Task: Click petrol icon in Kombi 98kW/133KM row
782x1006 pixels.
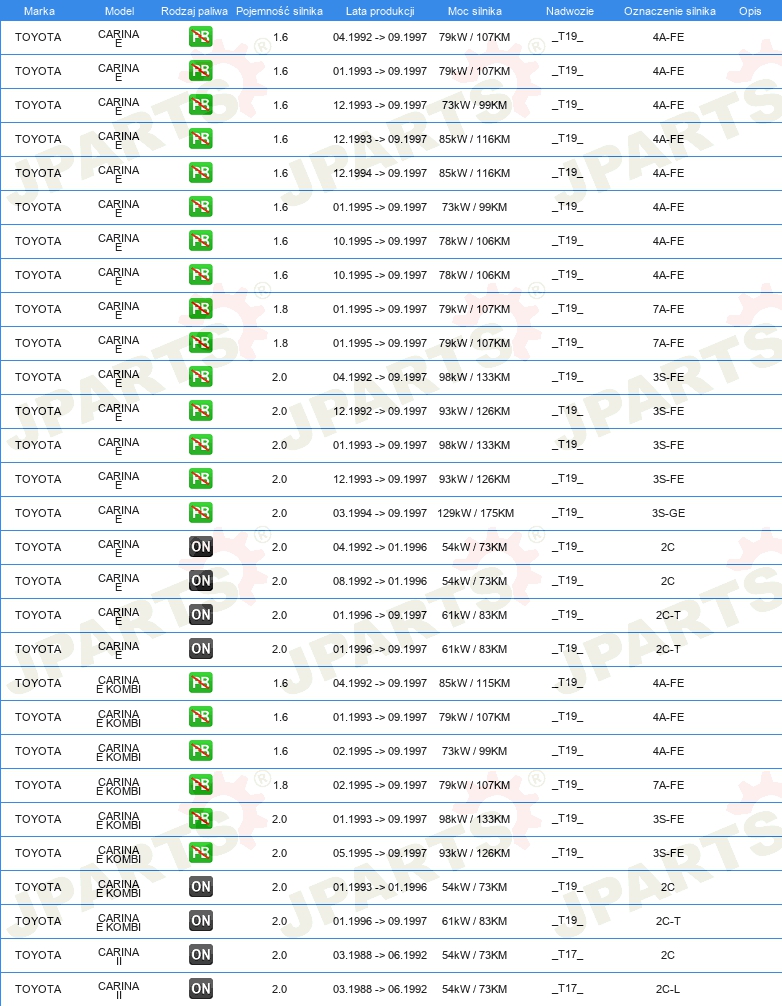Action: [x=201, y=819]
